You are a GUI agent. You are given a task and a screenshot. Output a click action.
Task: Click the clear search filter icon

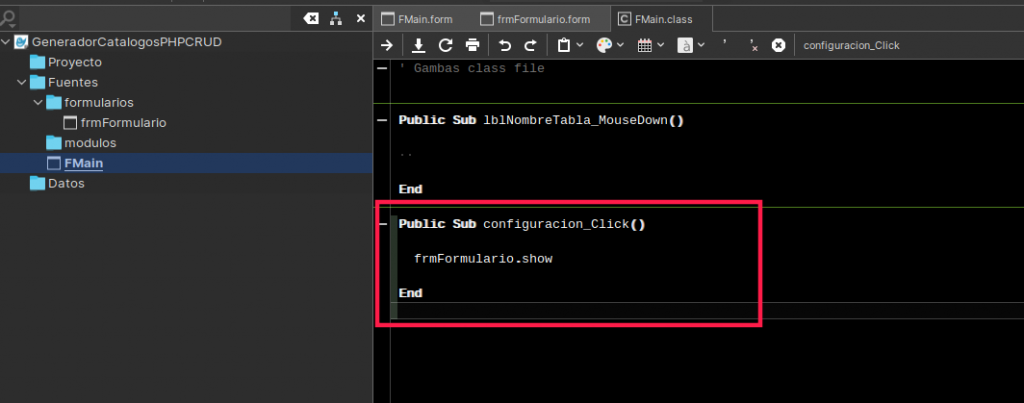311,18
